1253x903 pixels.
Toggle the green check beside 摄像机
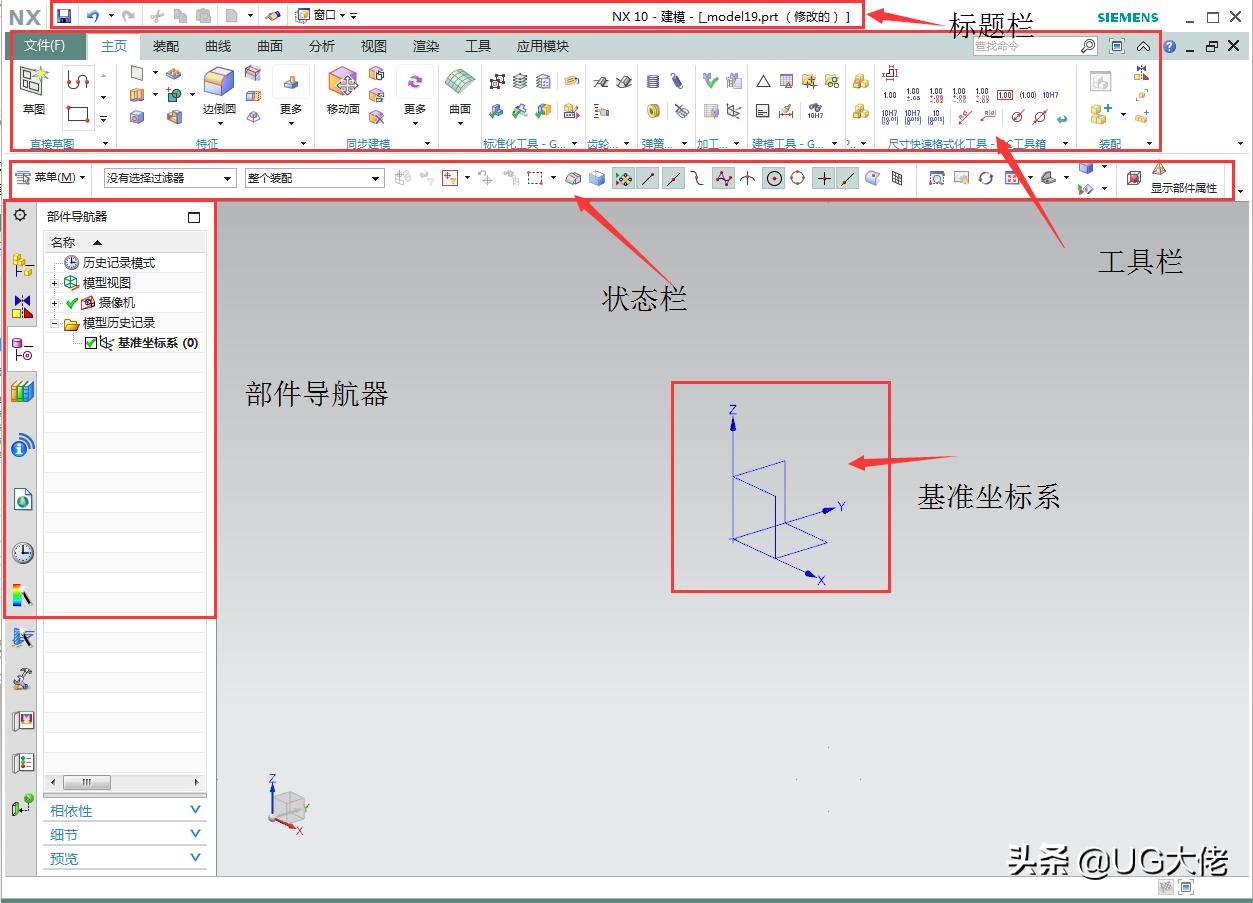(72, 302)
